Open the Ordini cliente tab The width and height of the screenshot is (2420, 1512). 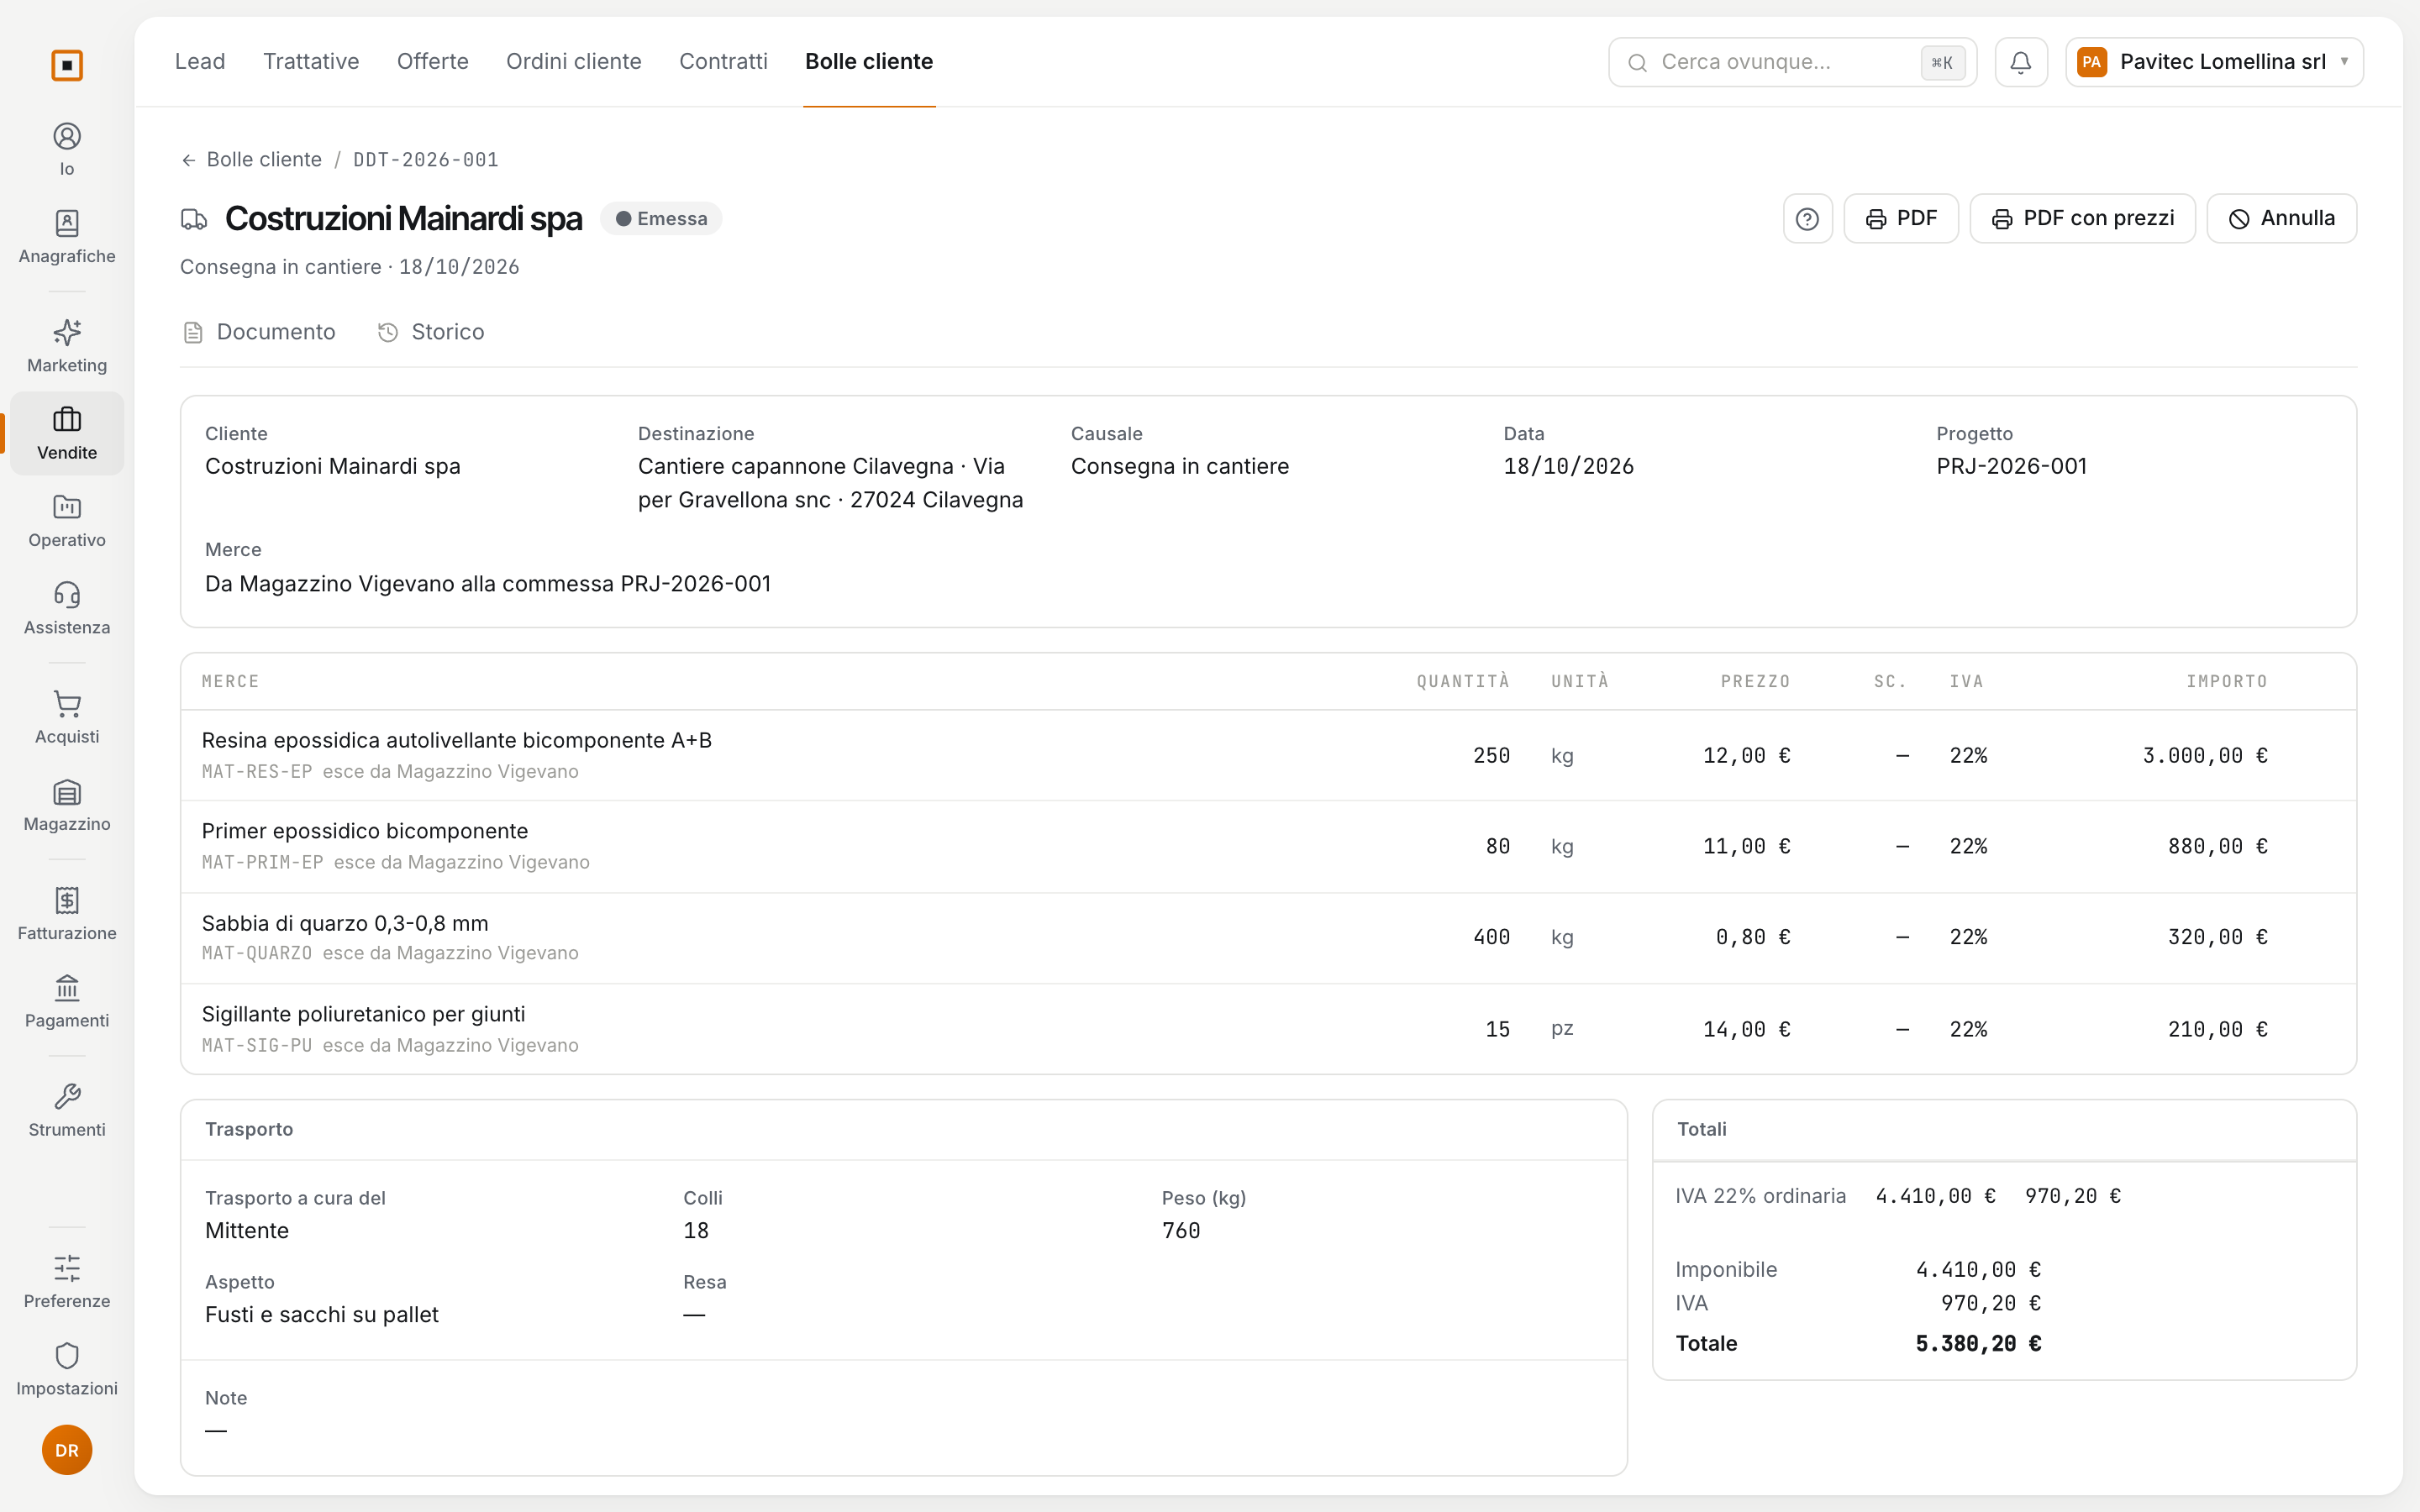tap(574, 62)
